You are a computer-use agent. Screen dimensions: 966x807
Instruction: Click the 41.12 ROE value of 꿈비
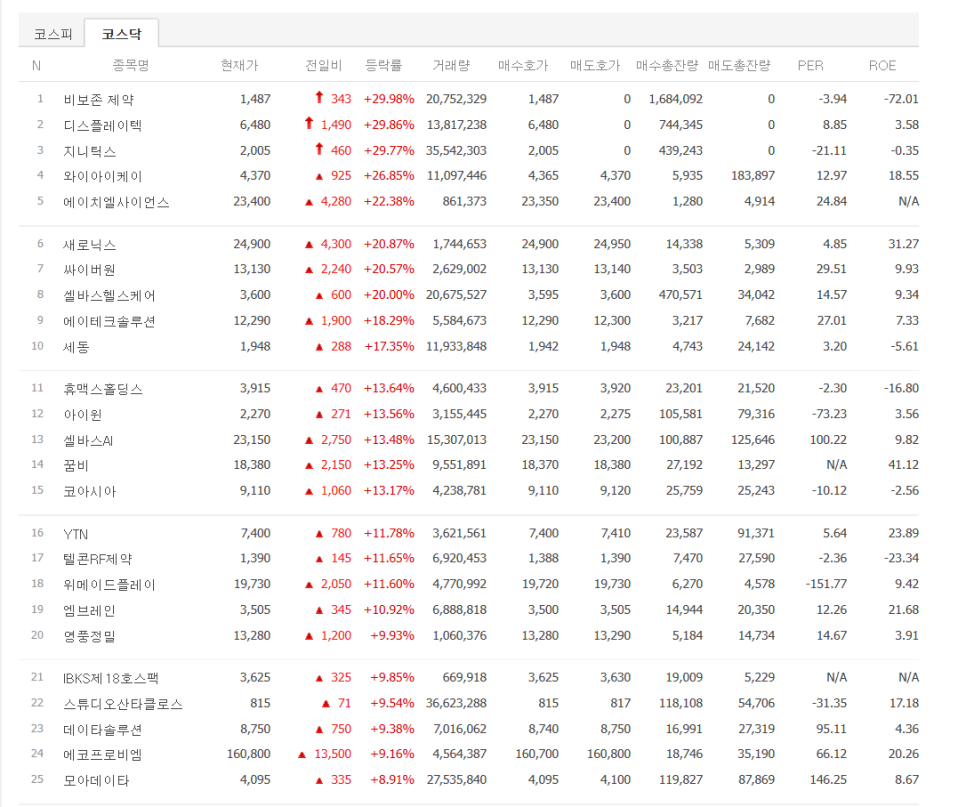click(904, 464)
